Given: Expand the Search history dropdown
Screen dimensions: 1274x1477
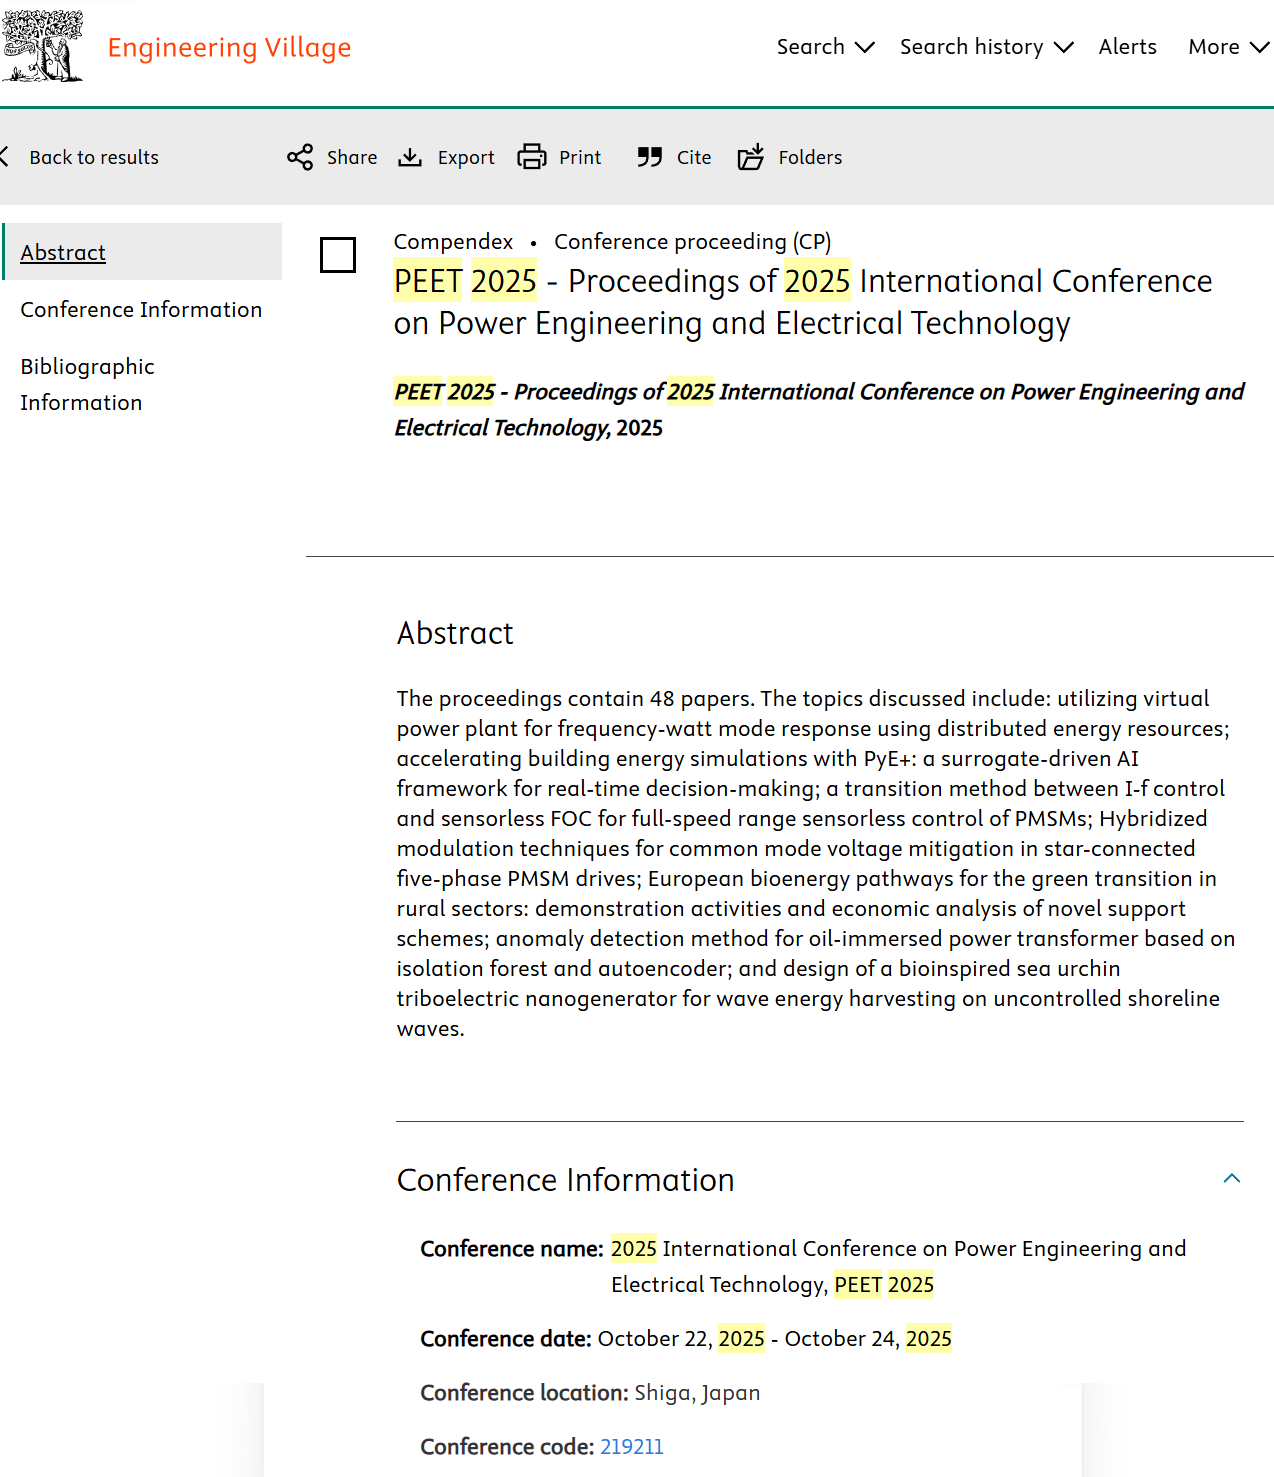Looking at the screenshot, I should (x=985, y=47).
